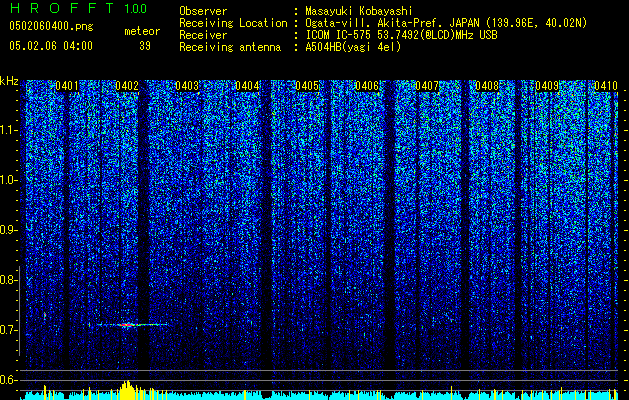This screenshot has width=629, height=400.
Task: Click the 0.6 kHz axis tick label
Action: coord(8,380)
